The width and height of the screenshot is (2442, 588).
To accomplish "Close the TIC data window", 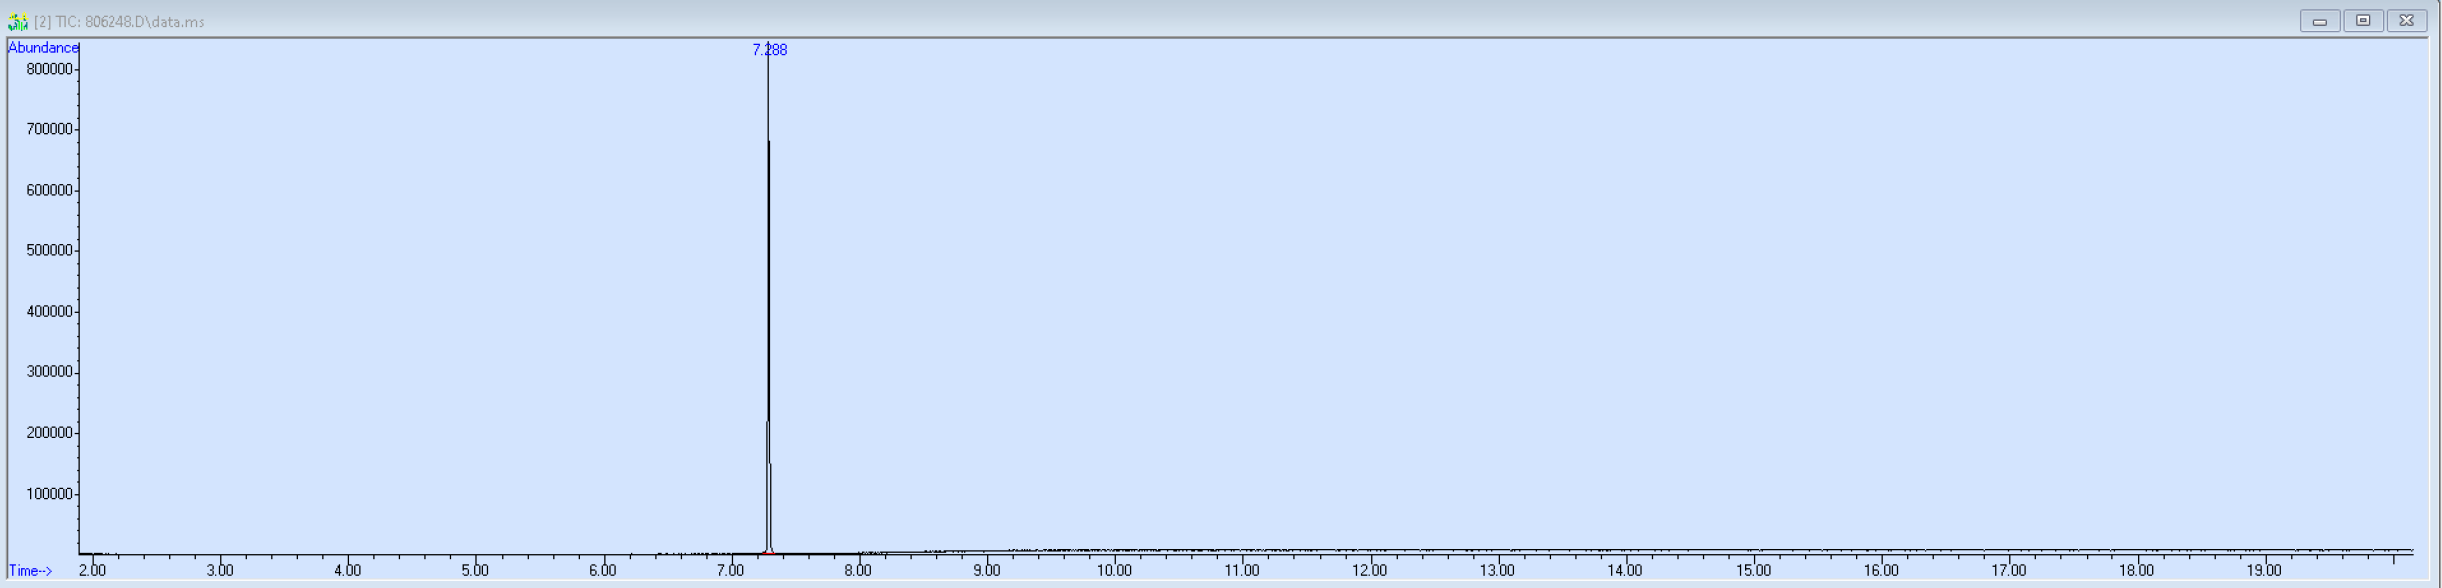I will [x=2407, y=21].
